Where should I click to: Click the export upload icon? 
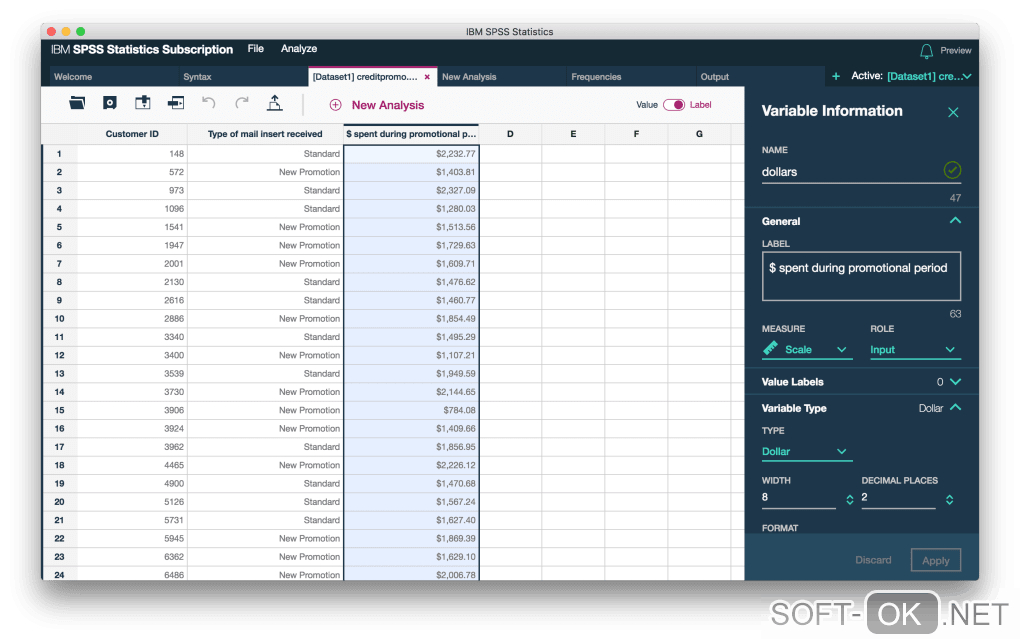click(275, 103)
